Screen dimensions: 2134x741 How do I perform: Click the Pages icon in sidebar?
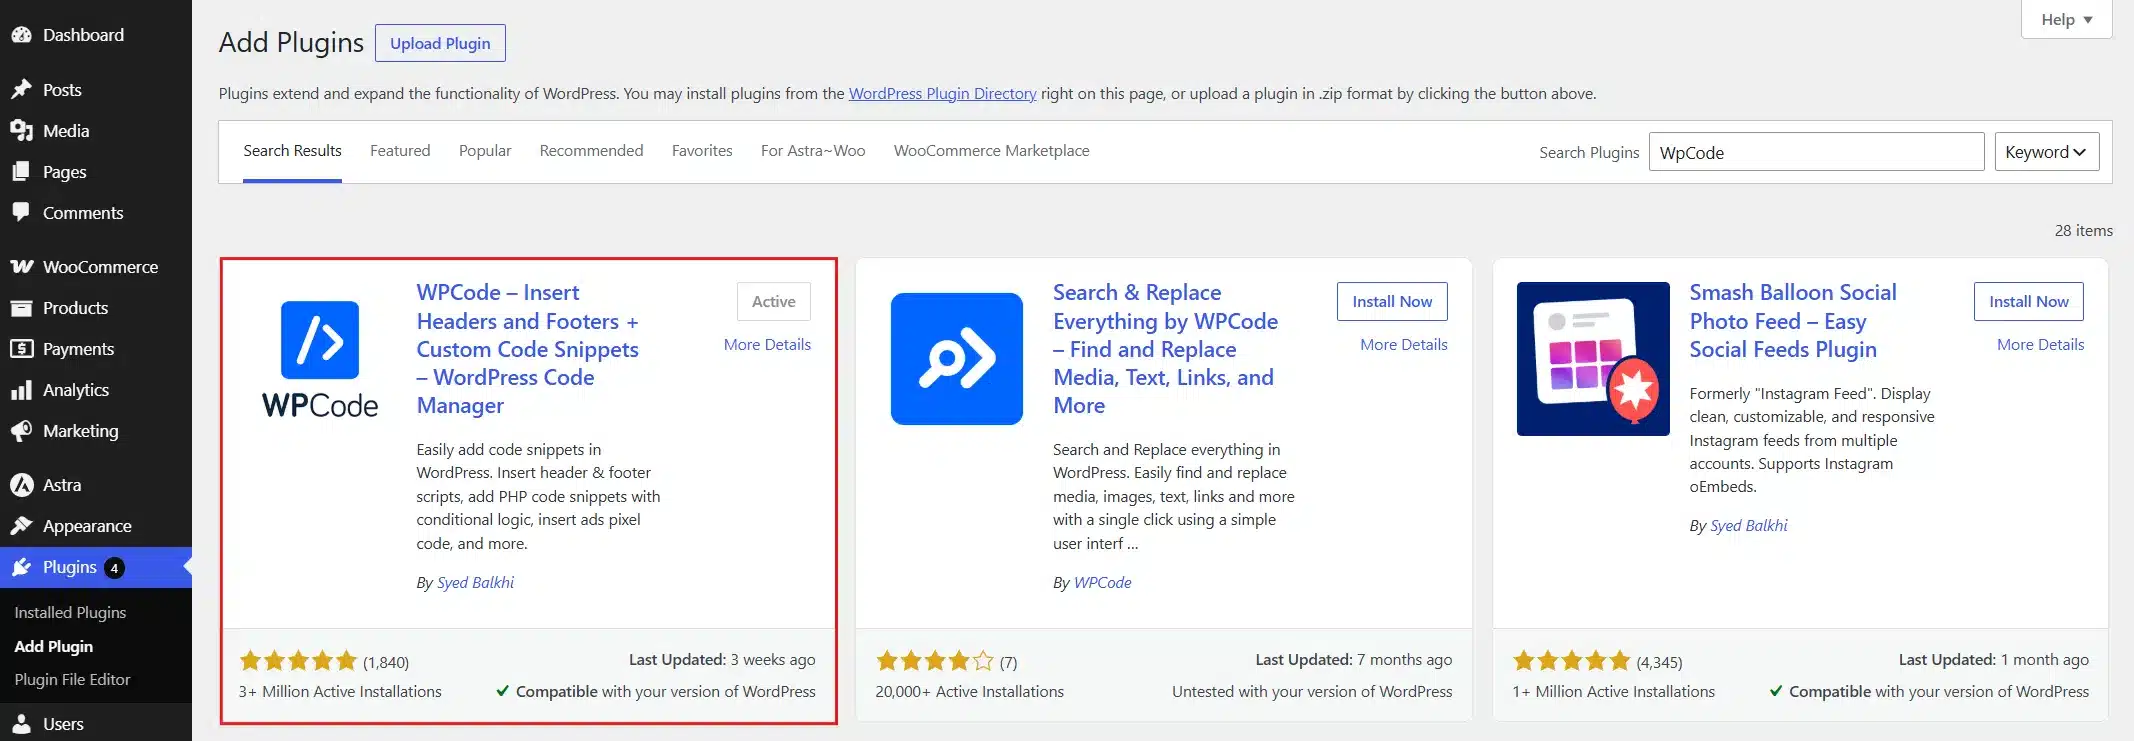(21, 172)
